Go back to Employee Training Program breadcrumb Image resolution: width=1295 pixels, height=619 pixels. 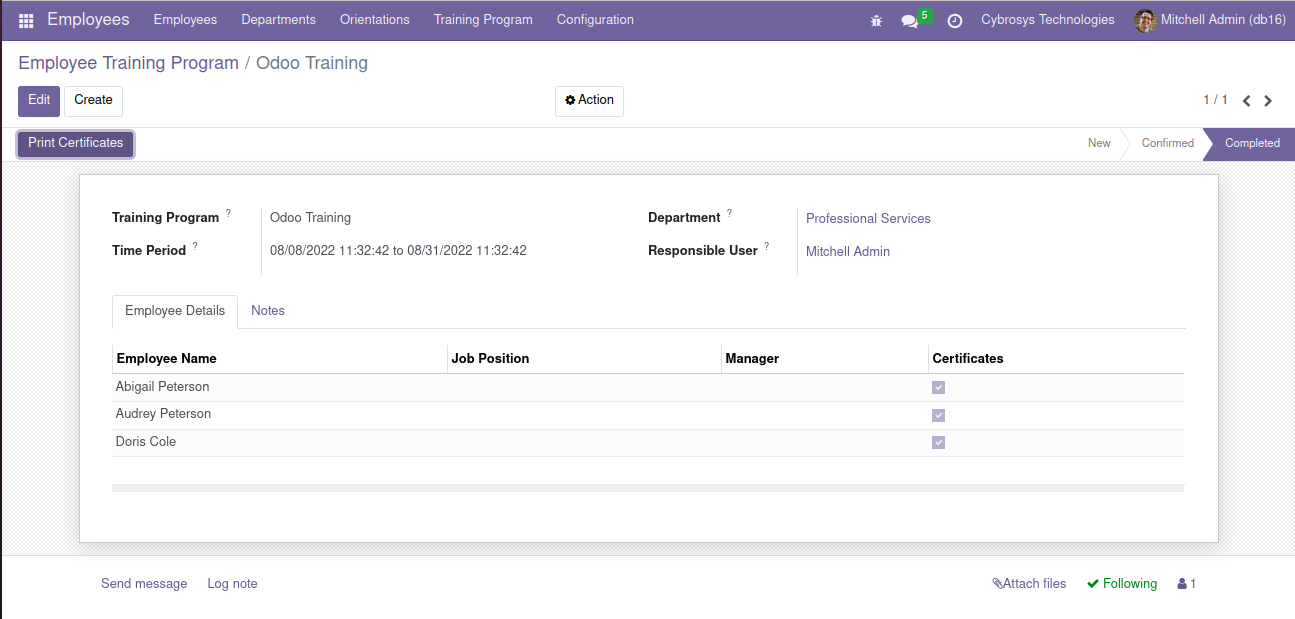click(x=128, y=64)
